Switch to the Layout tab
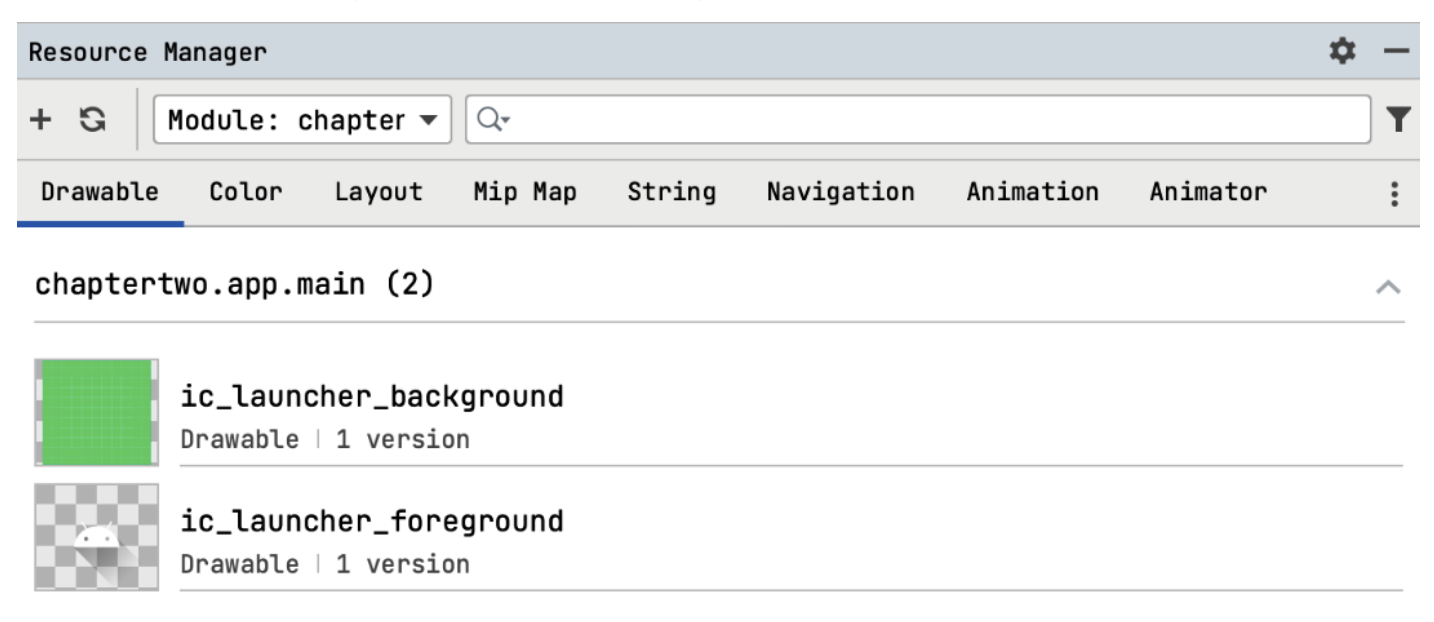This screenshot has height=622, width=1434. pyautogui.click(x=378, y=192)
